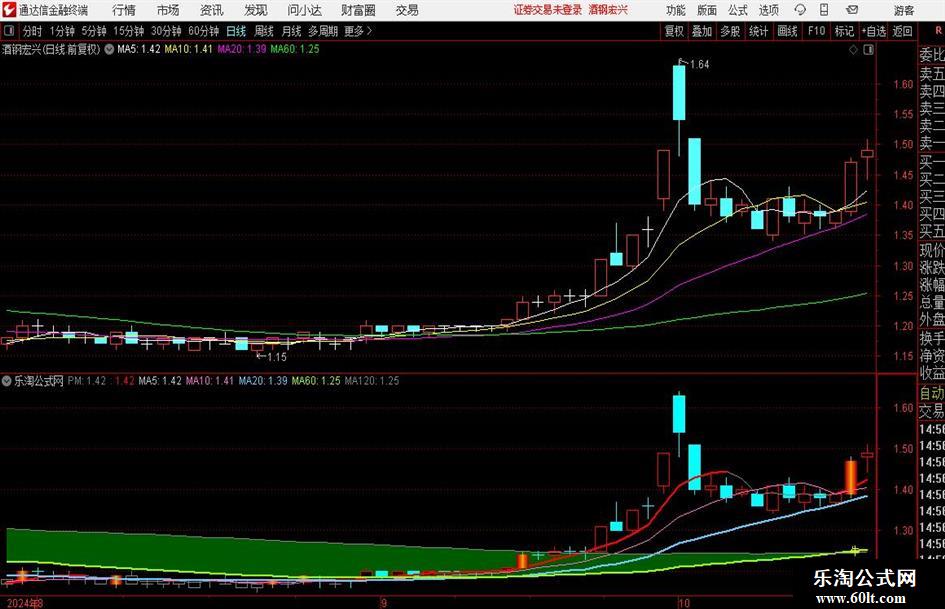Open the 选项 menu

[x=768, y=10]
